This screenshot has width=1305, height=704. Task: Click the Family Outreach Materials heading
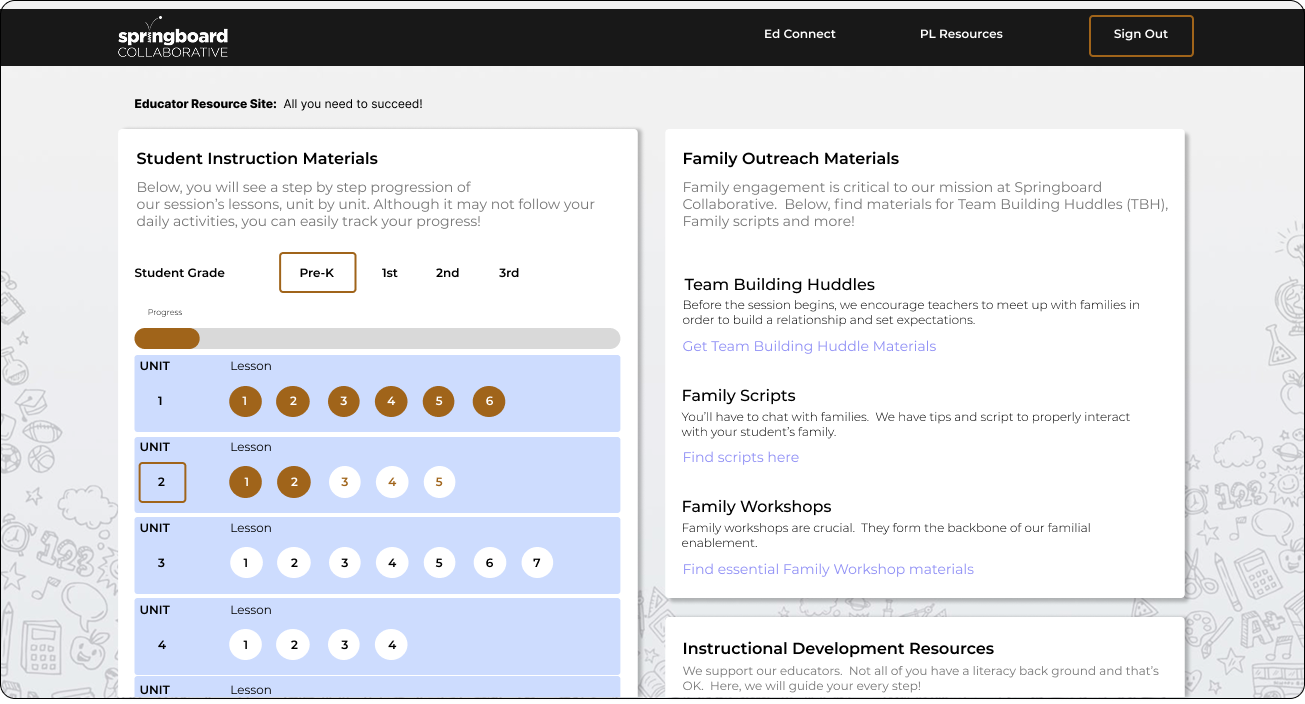tap(790, 158)
